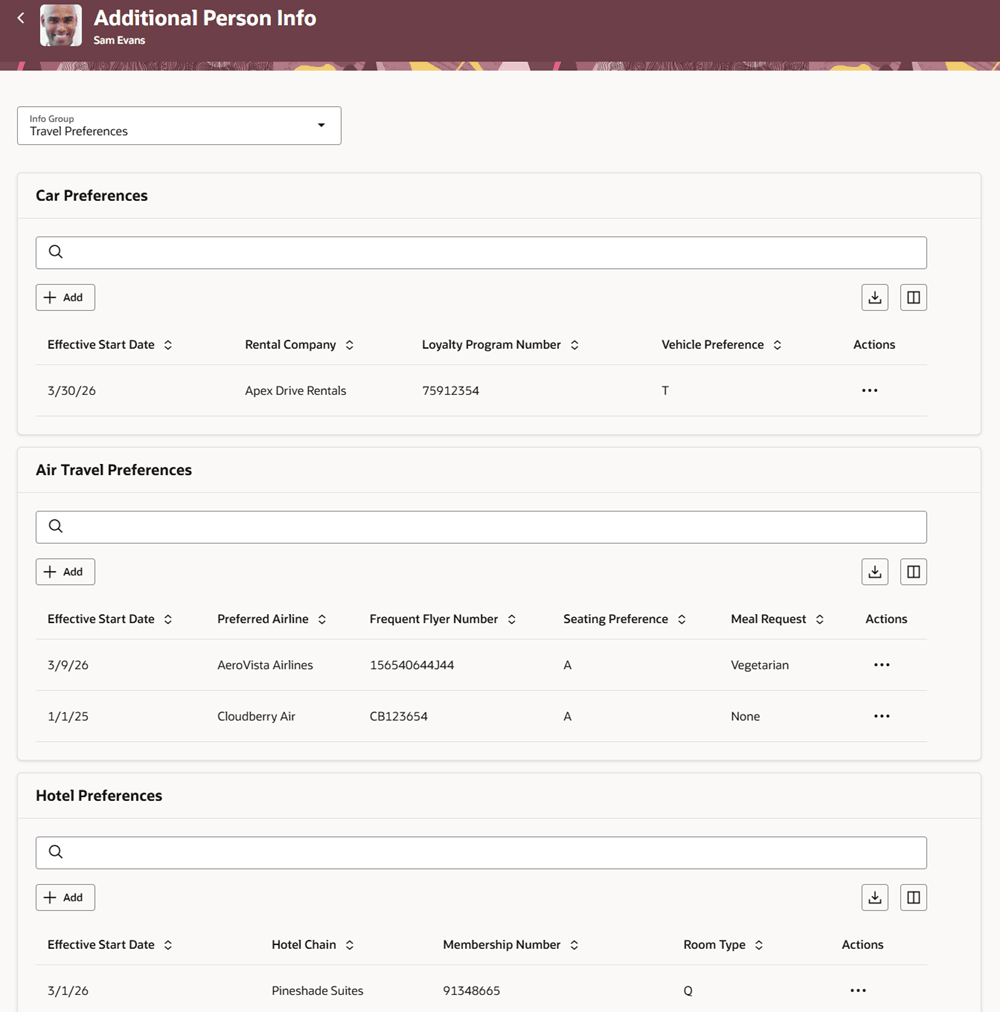Open the Info Group dropdown
The image size is (1000, 1012).
coord(179,126)
